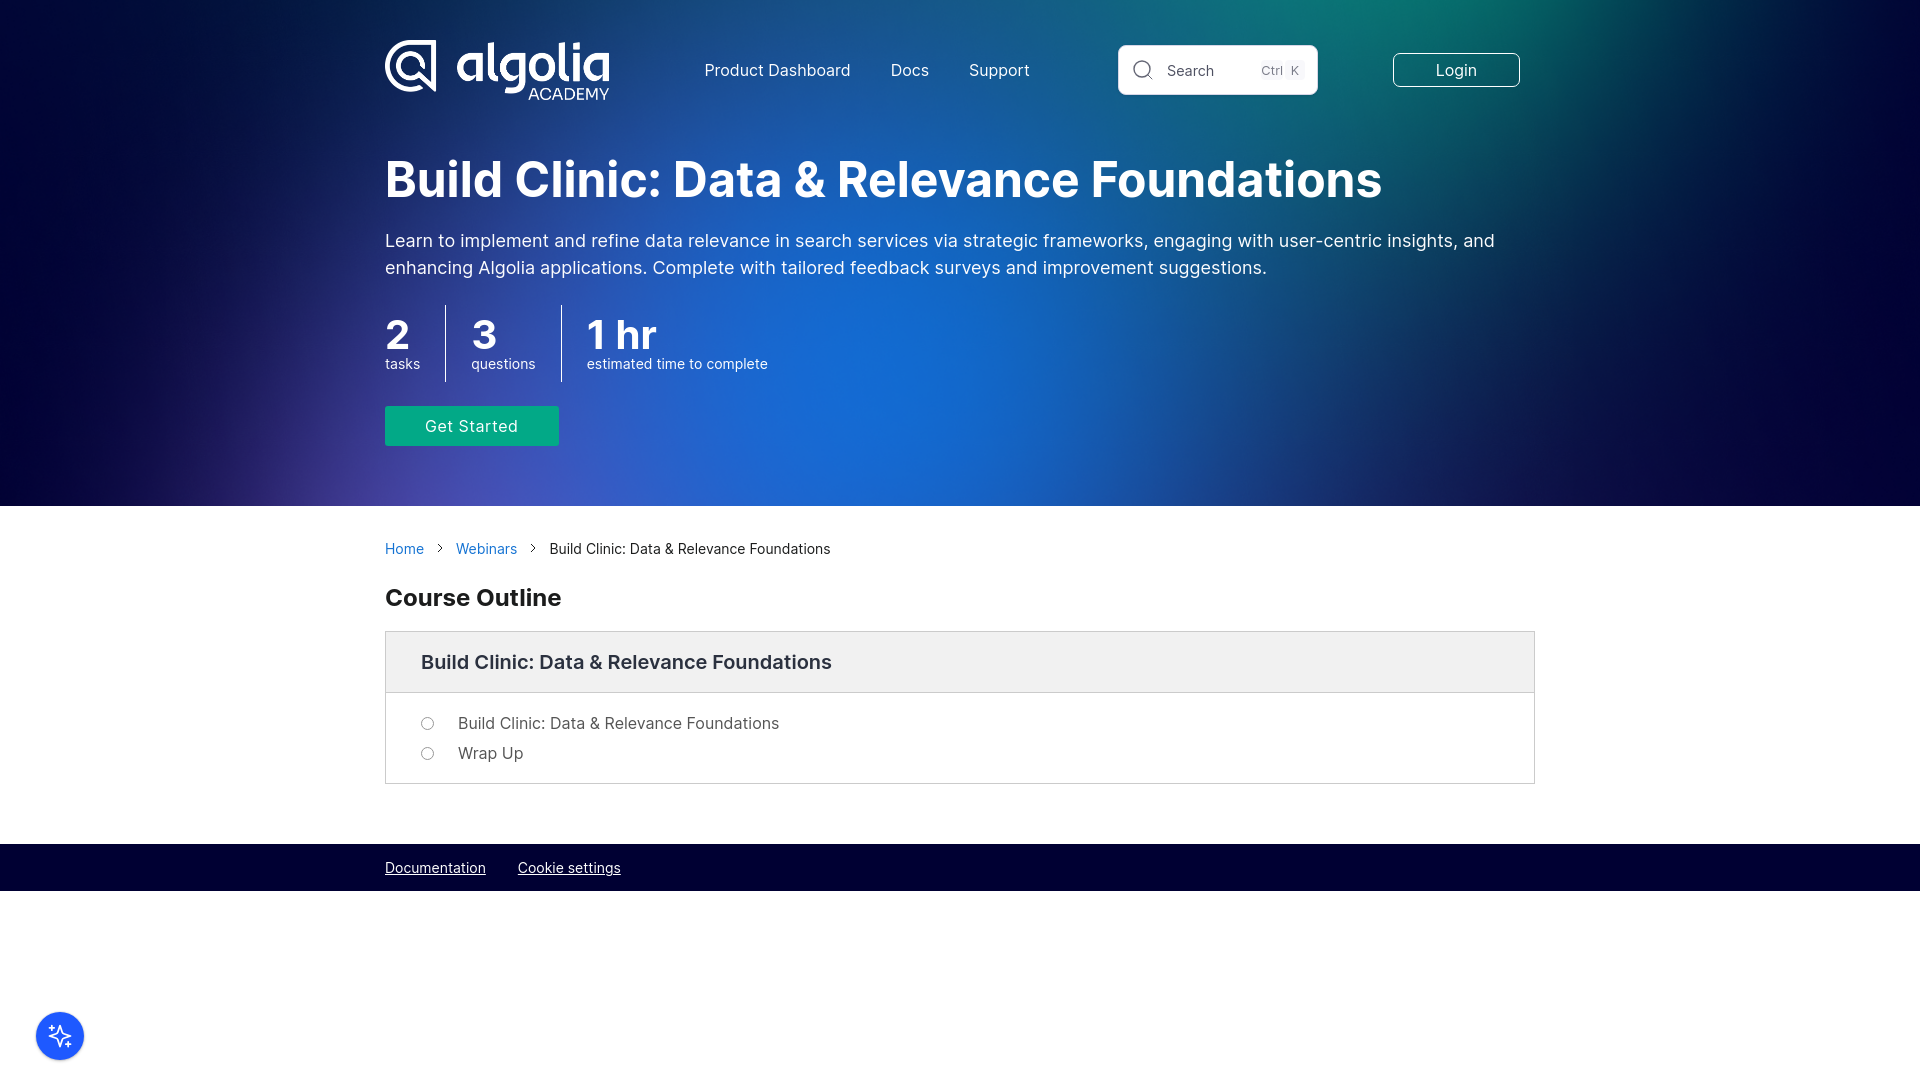This screenshot has height=1080, width=1920.
Task: Open the sparkle AI assistant button
Action: pyautogui.click(x=60, y=1036)
